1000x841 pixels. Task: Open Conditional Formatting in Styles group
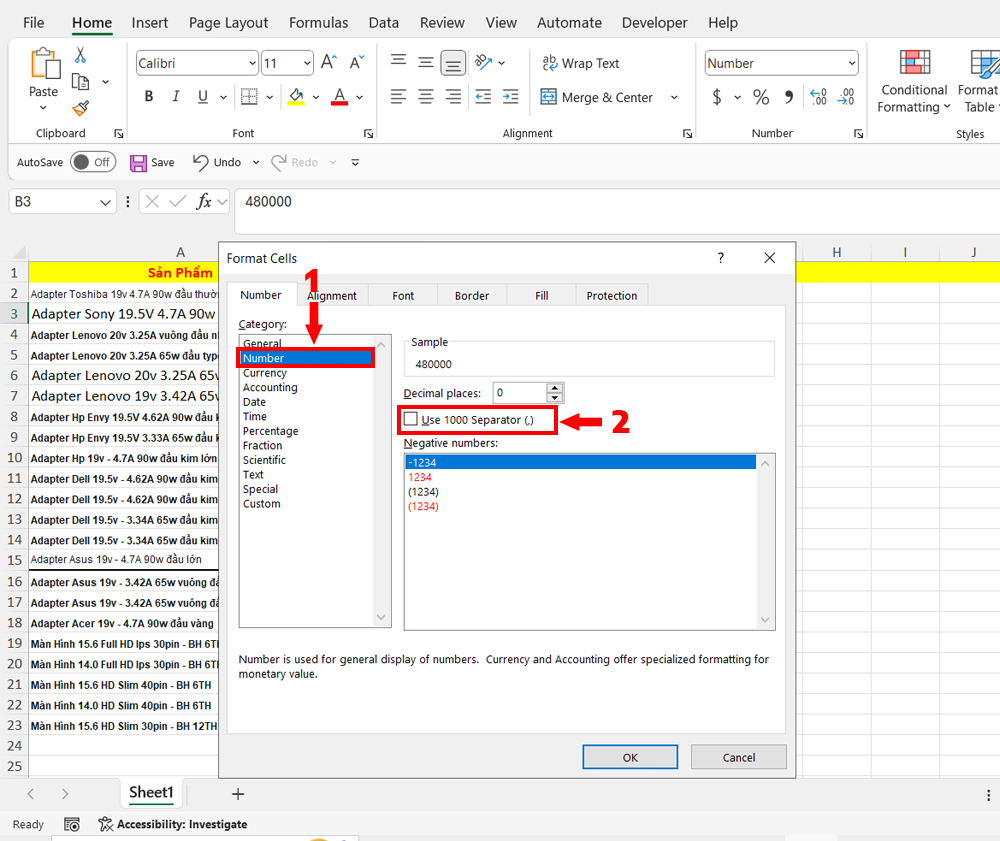coord(914,80)
